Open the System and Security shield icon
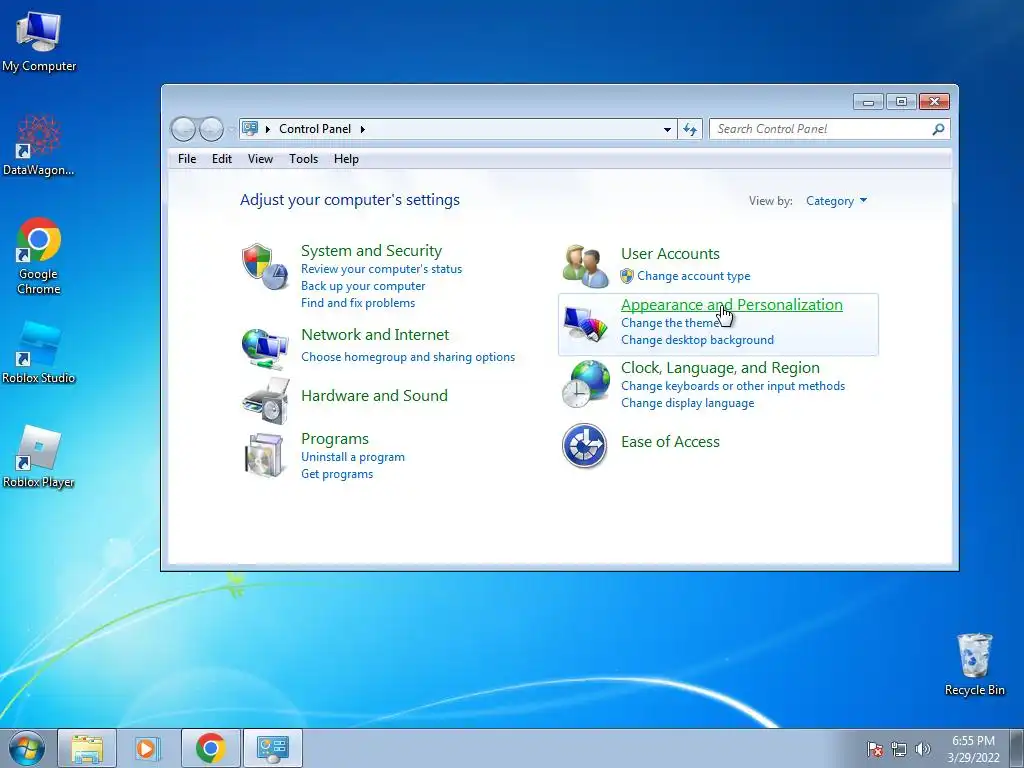1024x768 pixels. tap(264, 267)
